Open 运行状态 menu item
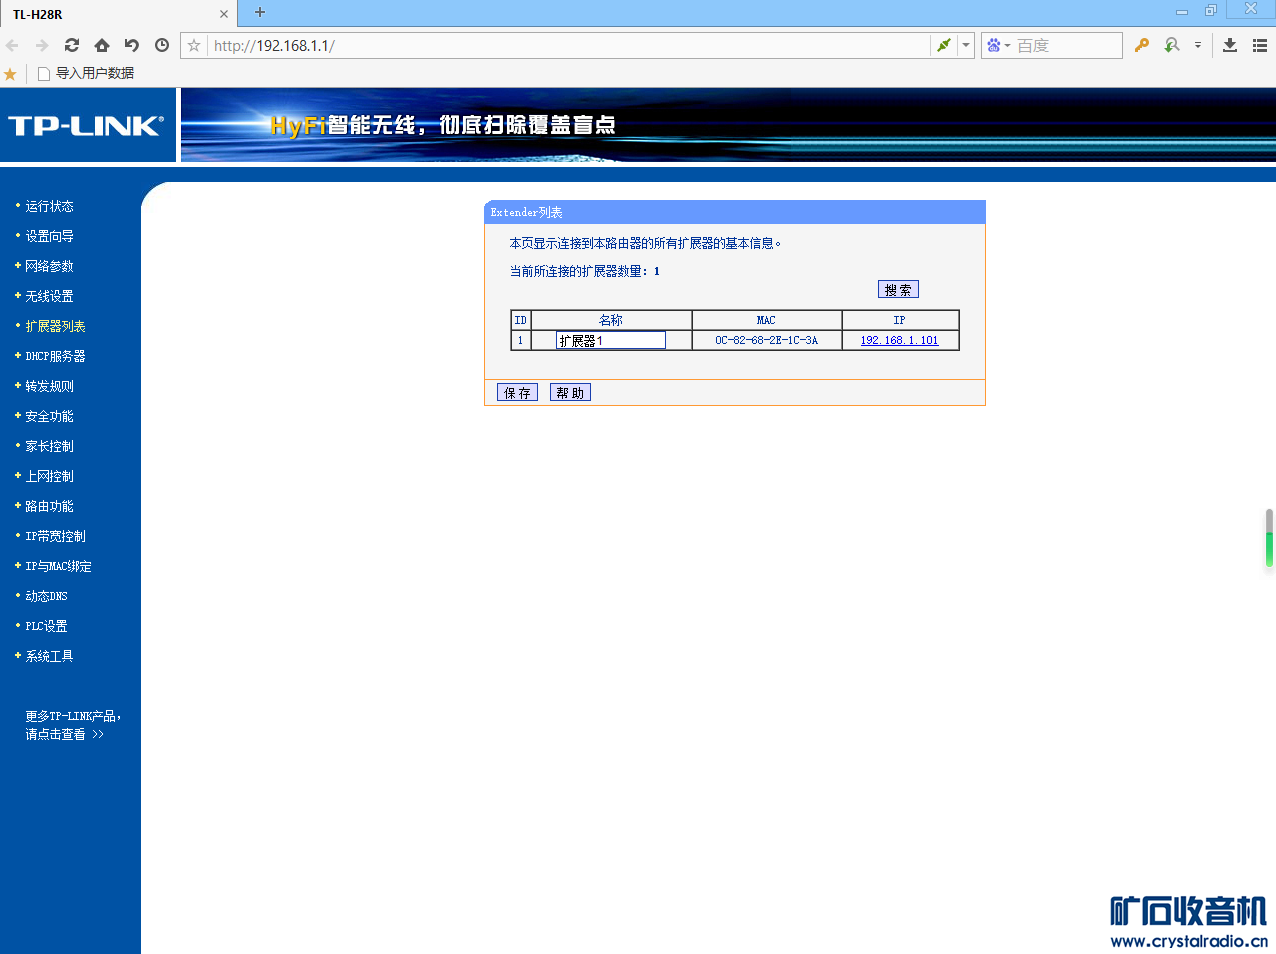 (x=49, y=206)
